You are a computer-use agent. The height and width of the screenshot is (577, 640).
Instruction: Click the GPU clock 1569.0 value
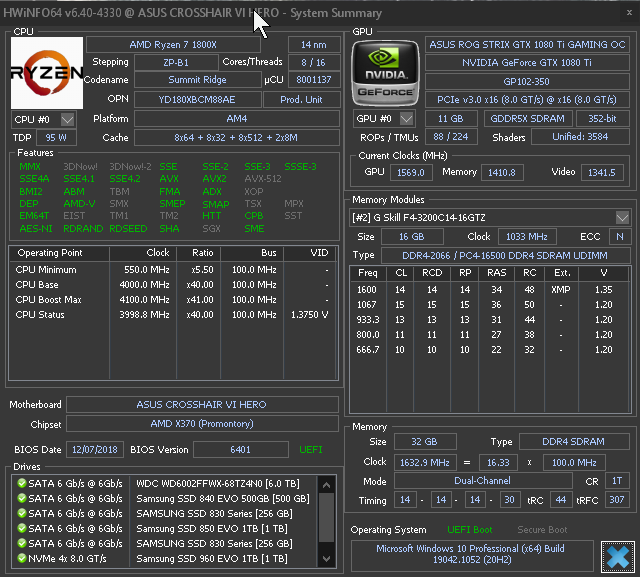coord(411,173)
